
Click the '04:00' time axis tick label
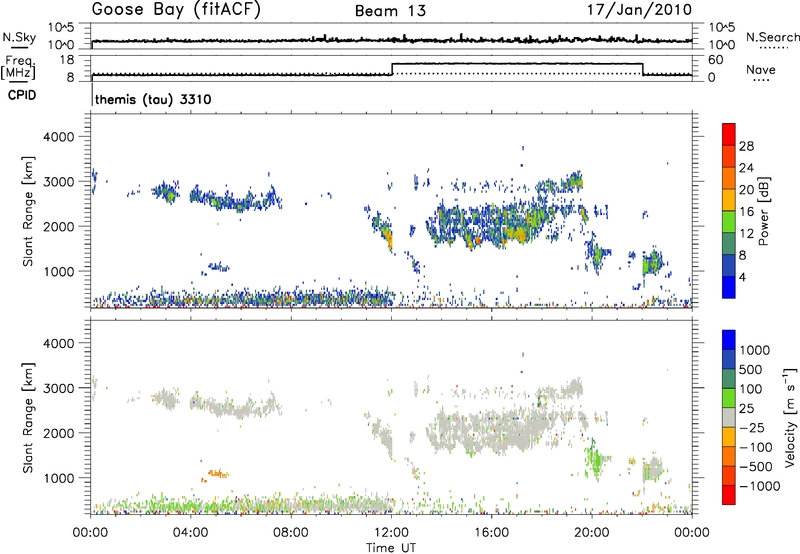[x=191, y=533]
